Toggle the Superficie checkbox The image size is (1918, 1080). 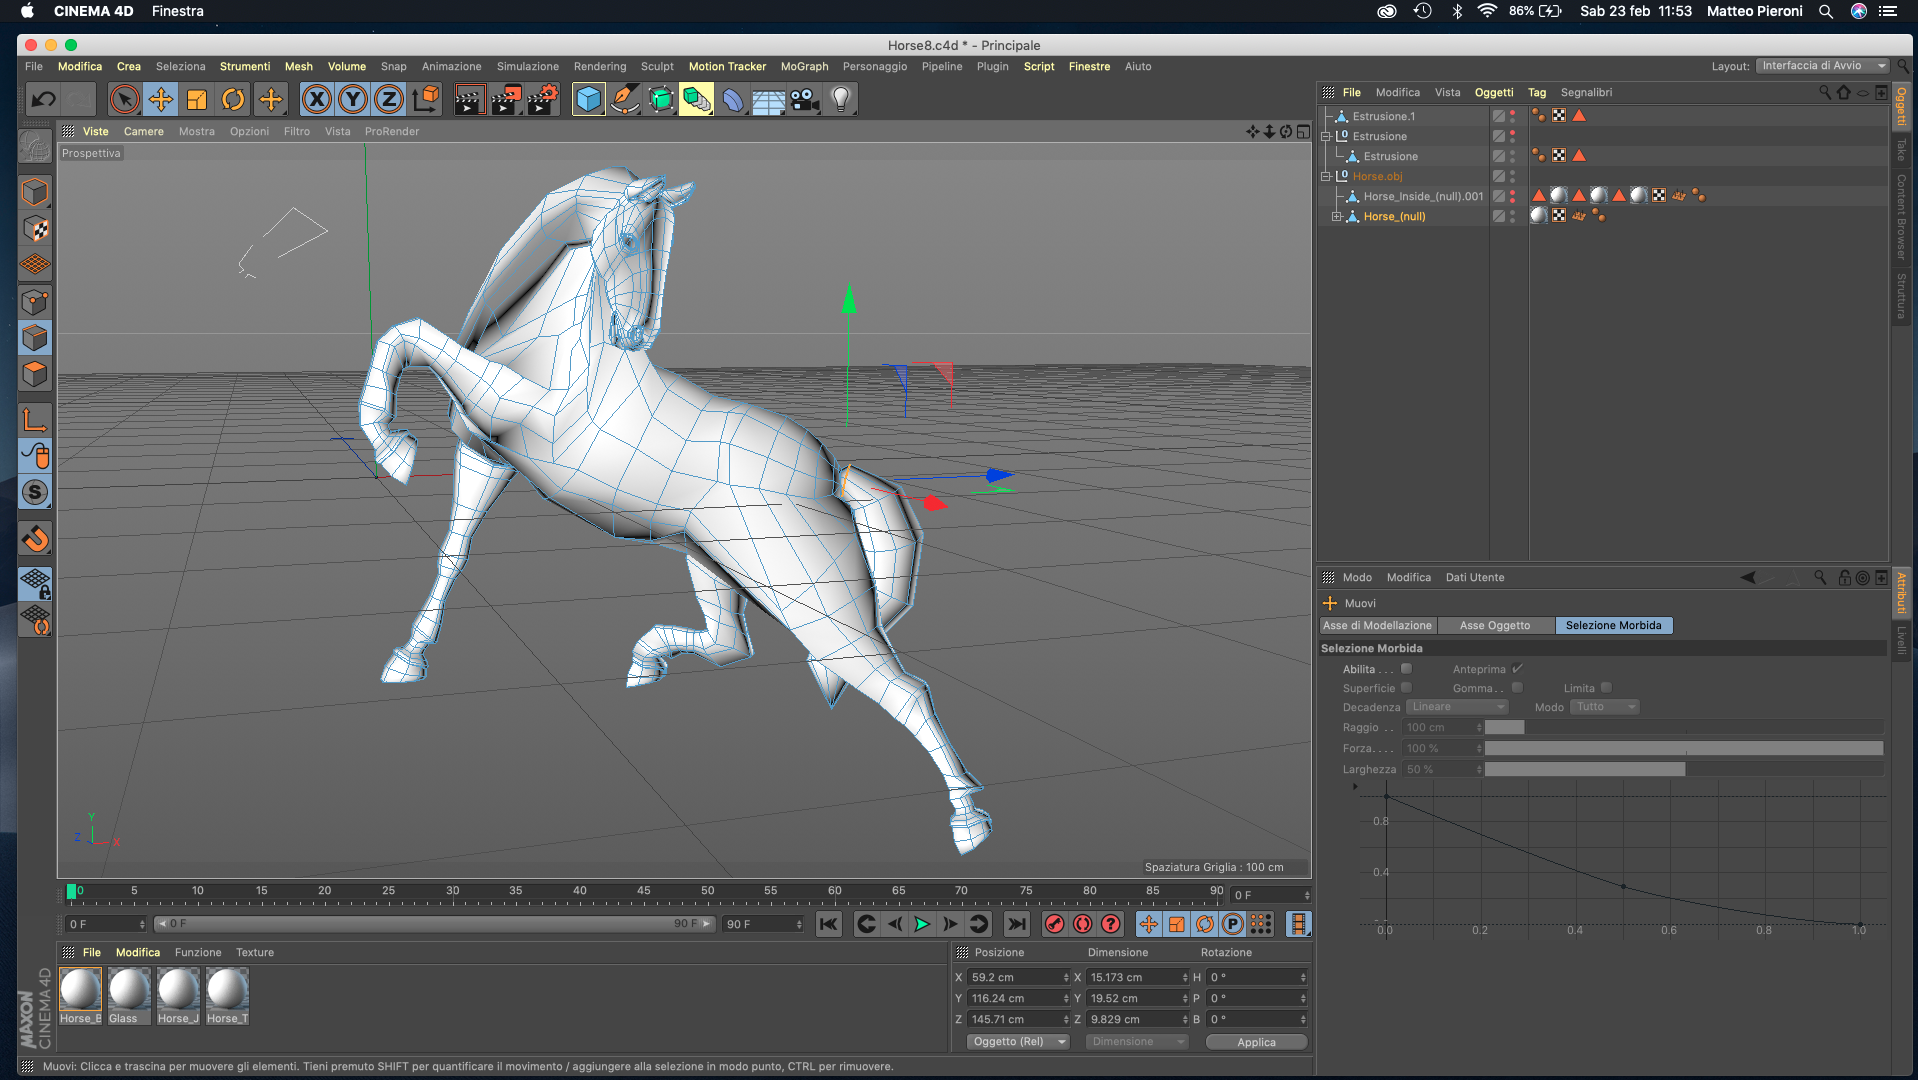coord(1406,687)
